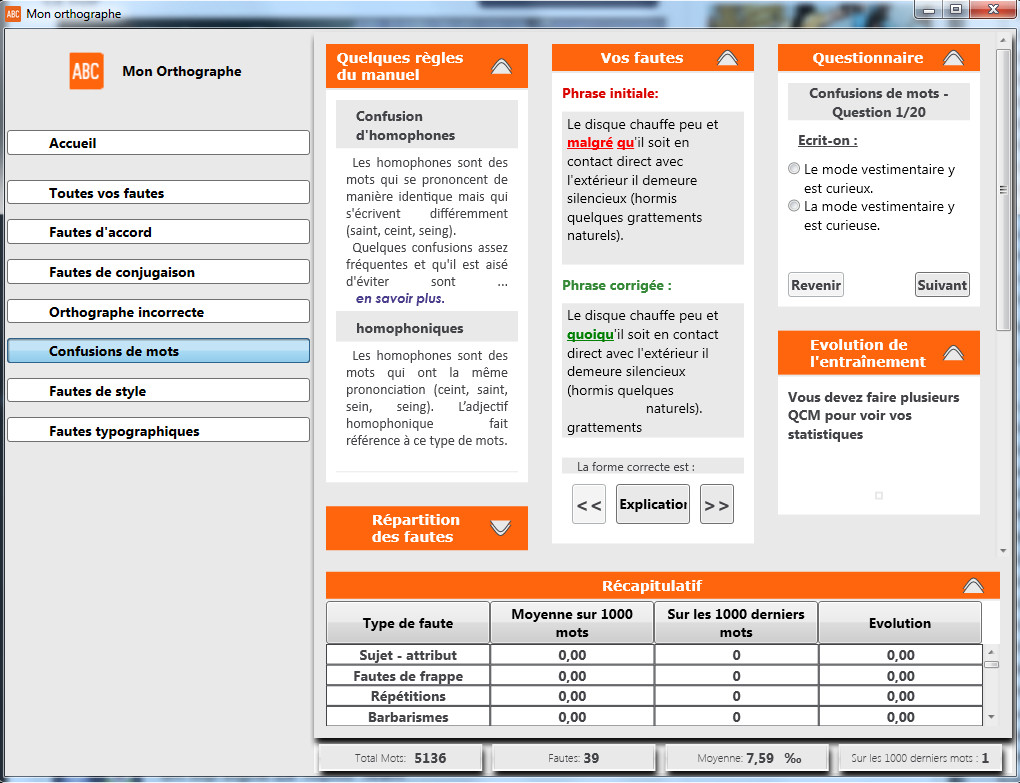Click the ABC icon in the title bar
Image resolution: width=1020 pixels, height=783 pixels.
[13, 14]
